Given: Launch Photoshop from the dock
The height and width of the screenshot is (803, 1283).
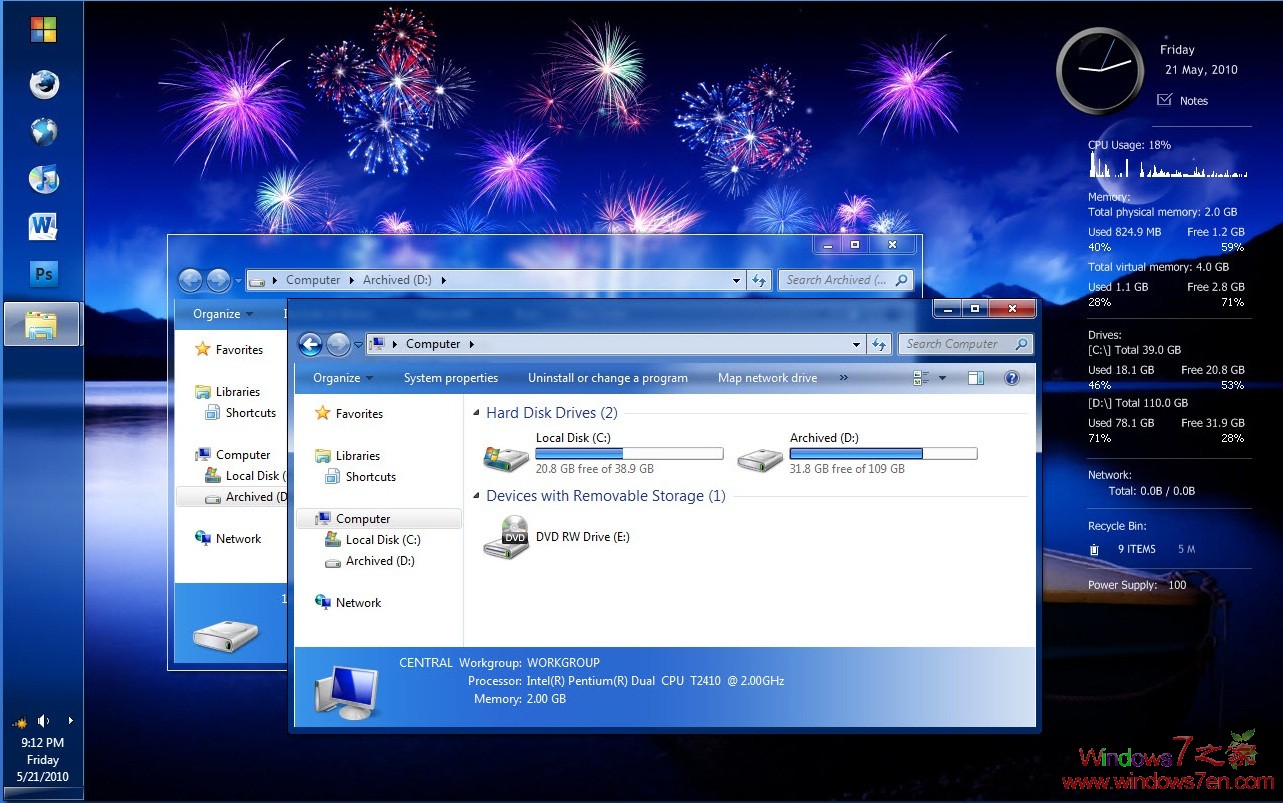Looking at the screenshot, I should coord(43,273).
